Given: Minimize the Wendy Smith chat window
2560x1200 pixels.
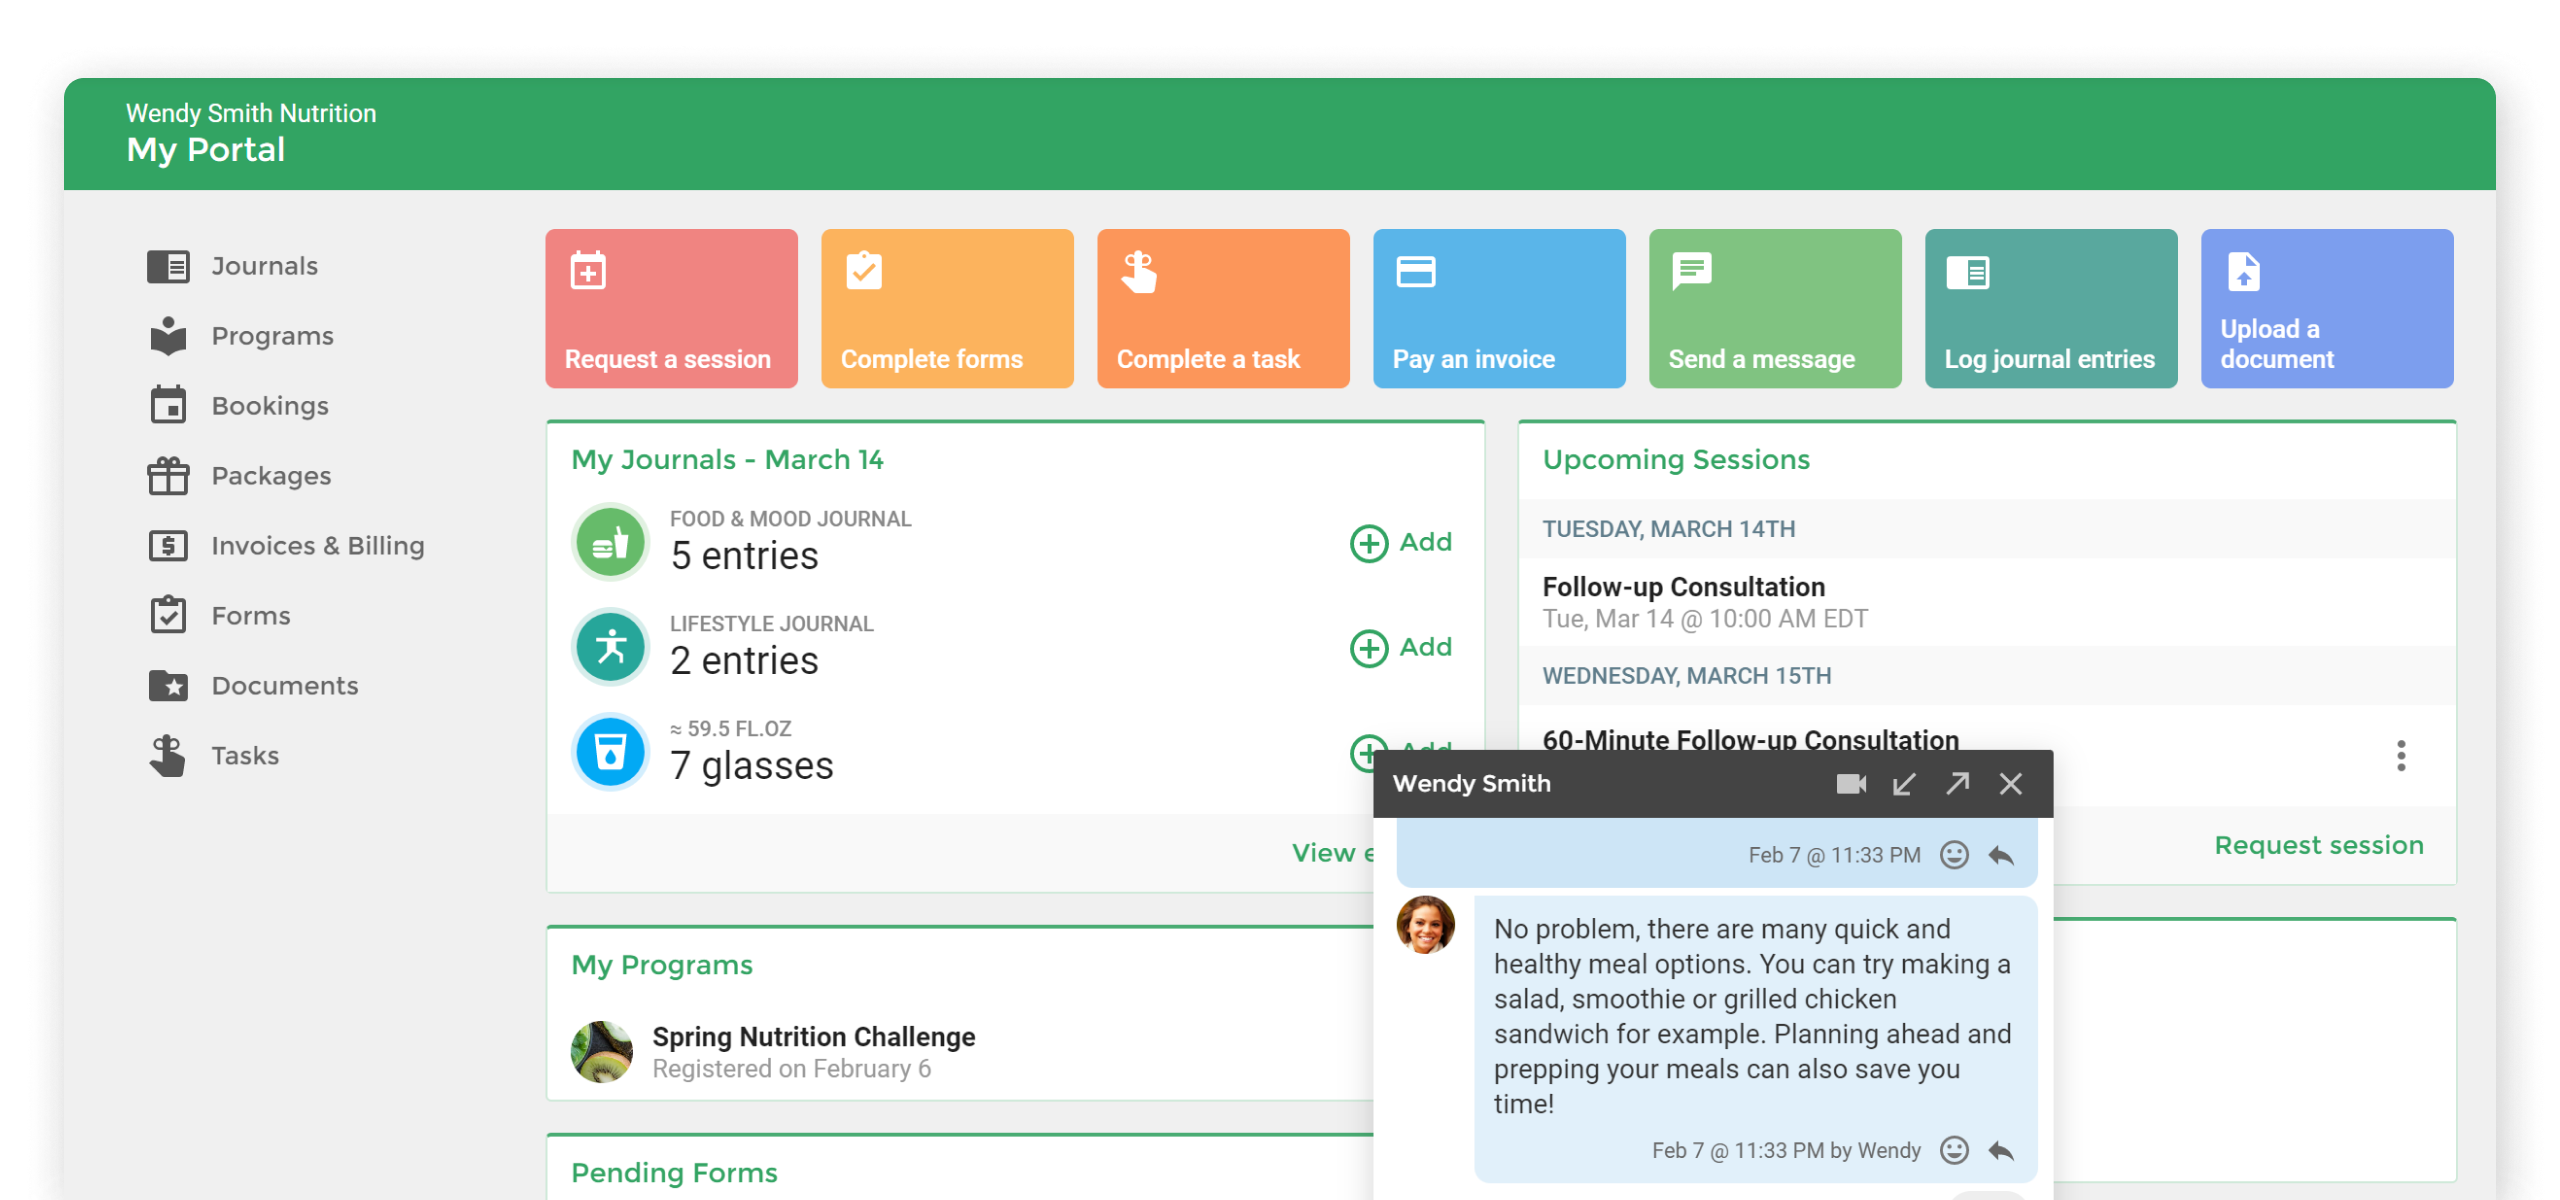Looking at the screenshot, I should [1904, 784].
